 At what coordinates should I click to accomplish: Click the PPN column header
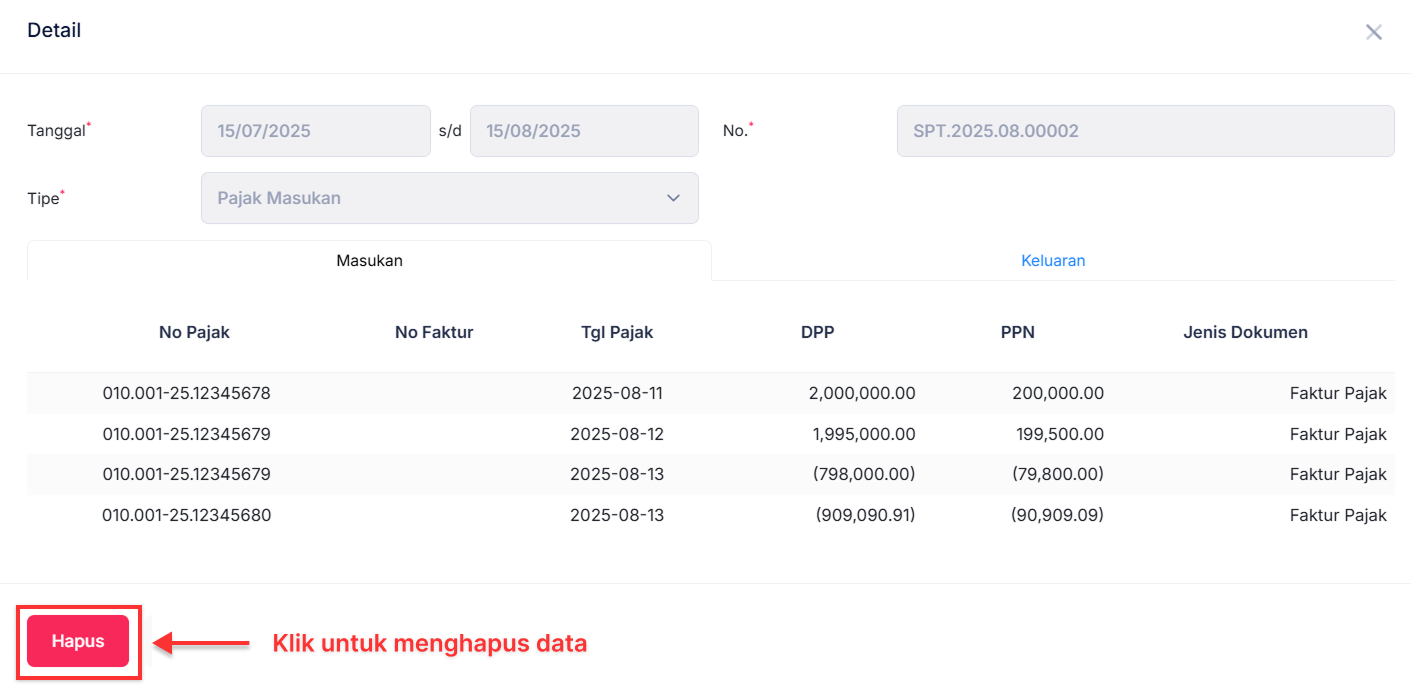click(x=1017, y=331)
